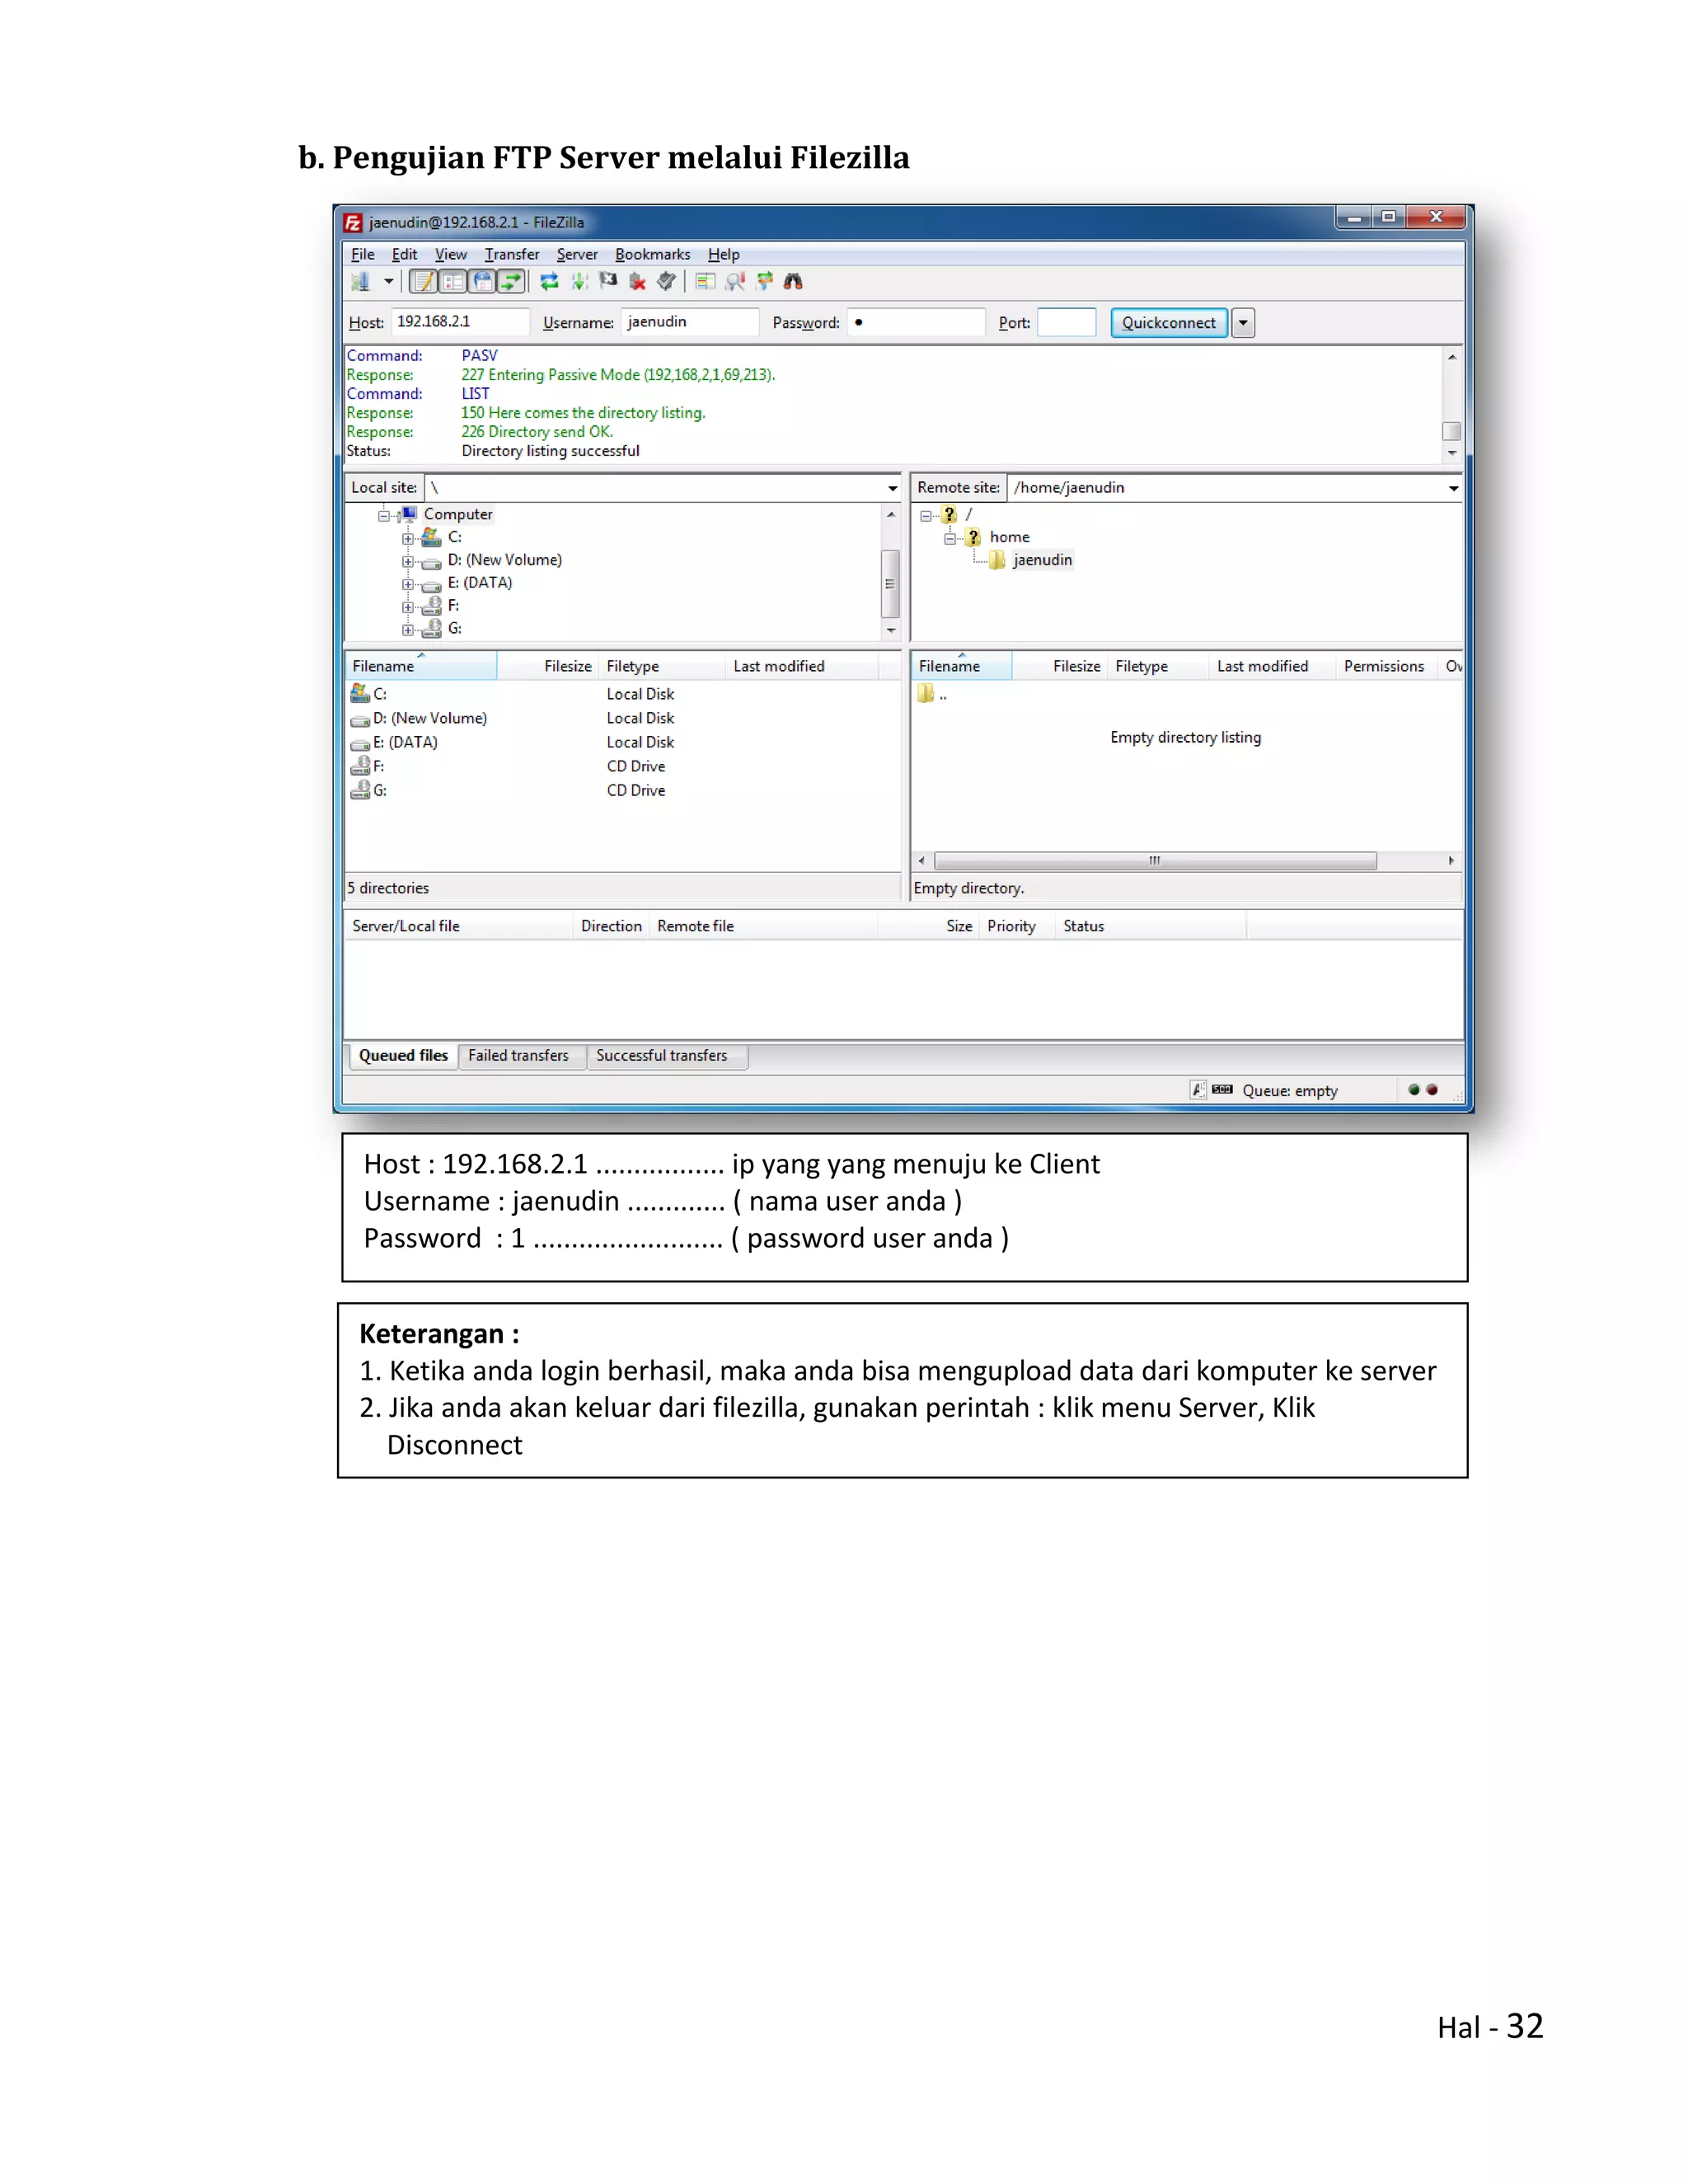Collapse the Computer tree node
Image resolution: width=1688 pixels, height=2184 pixels.
[x=383, y=515]
